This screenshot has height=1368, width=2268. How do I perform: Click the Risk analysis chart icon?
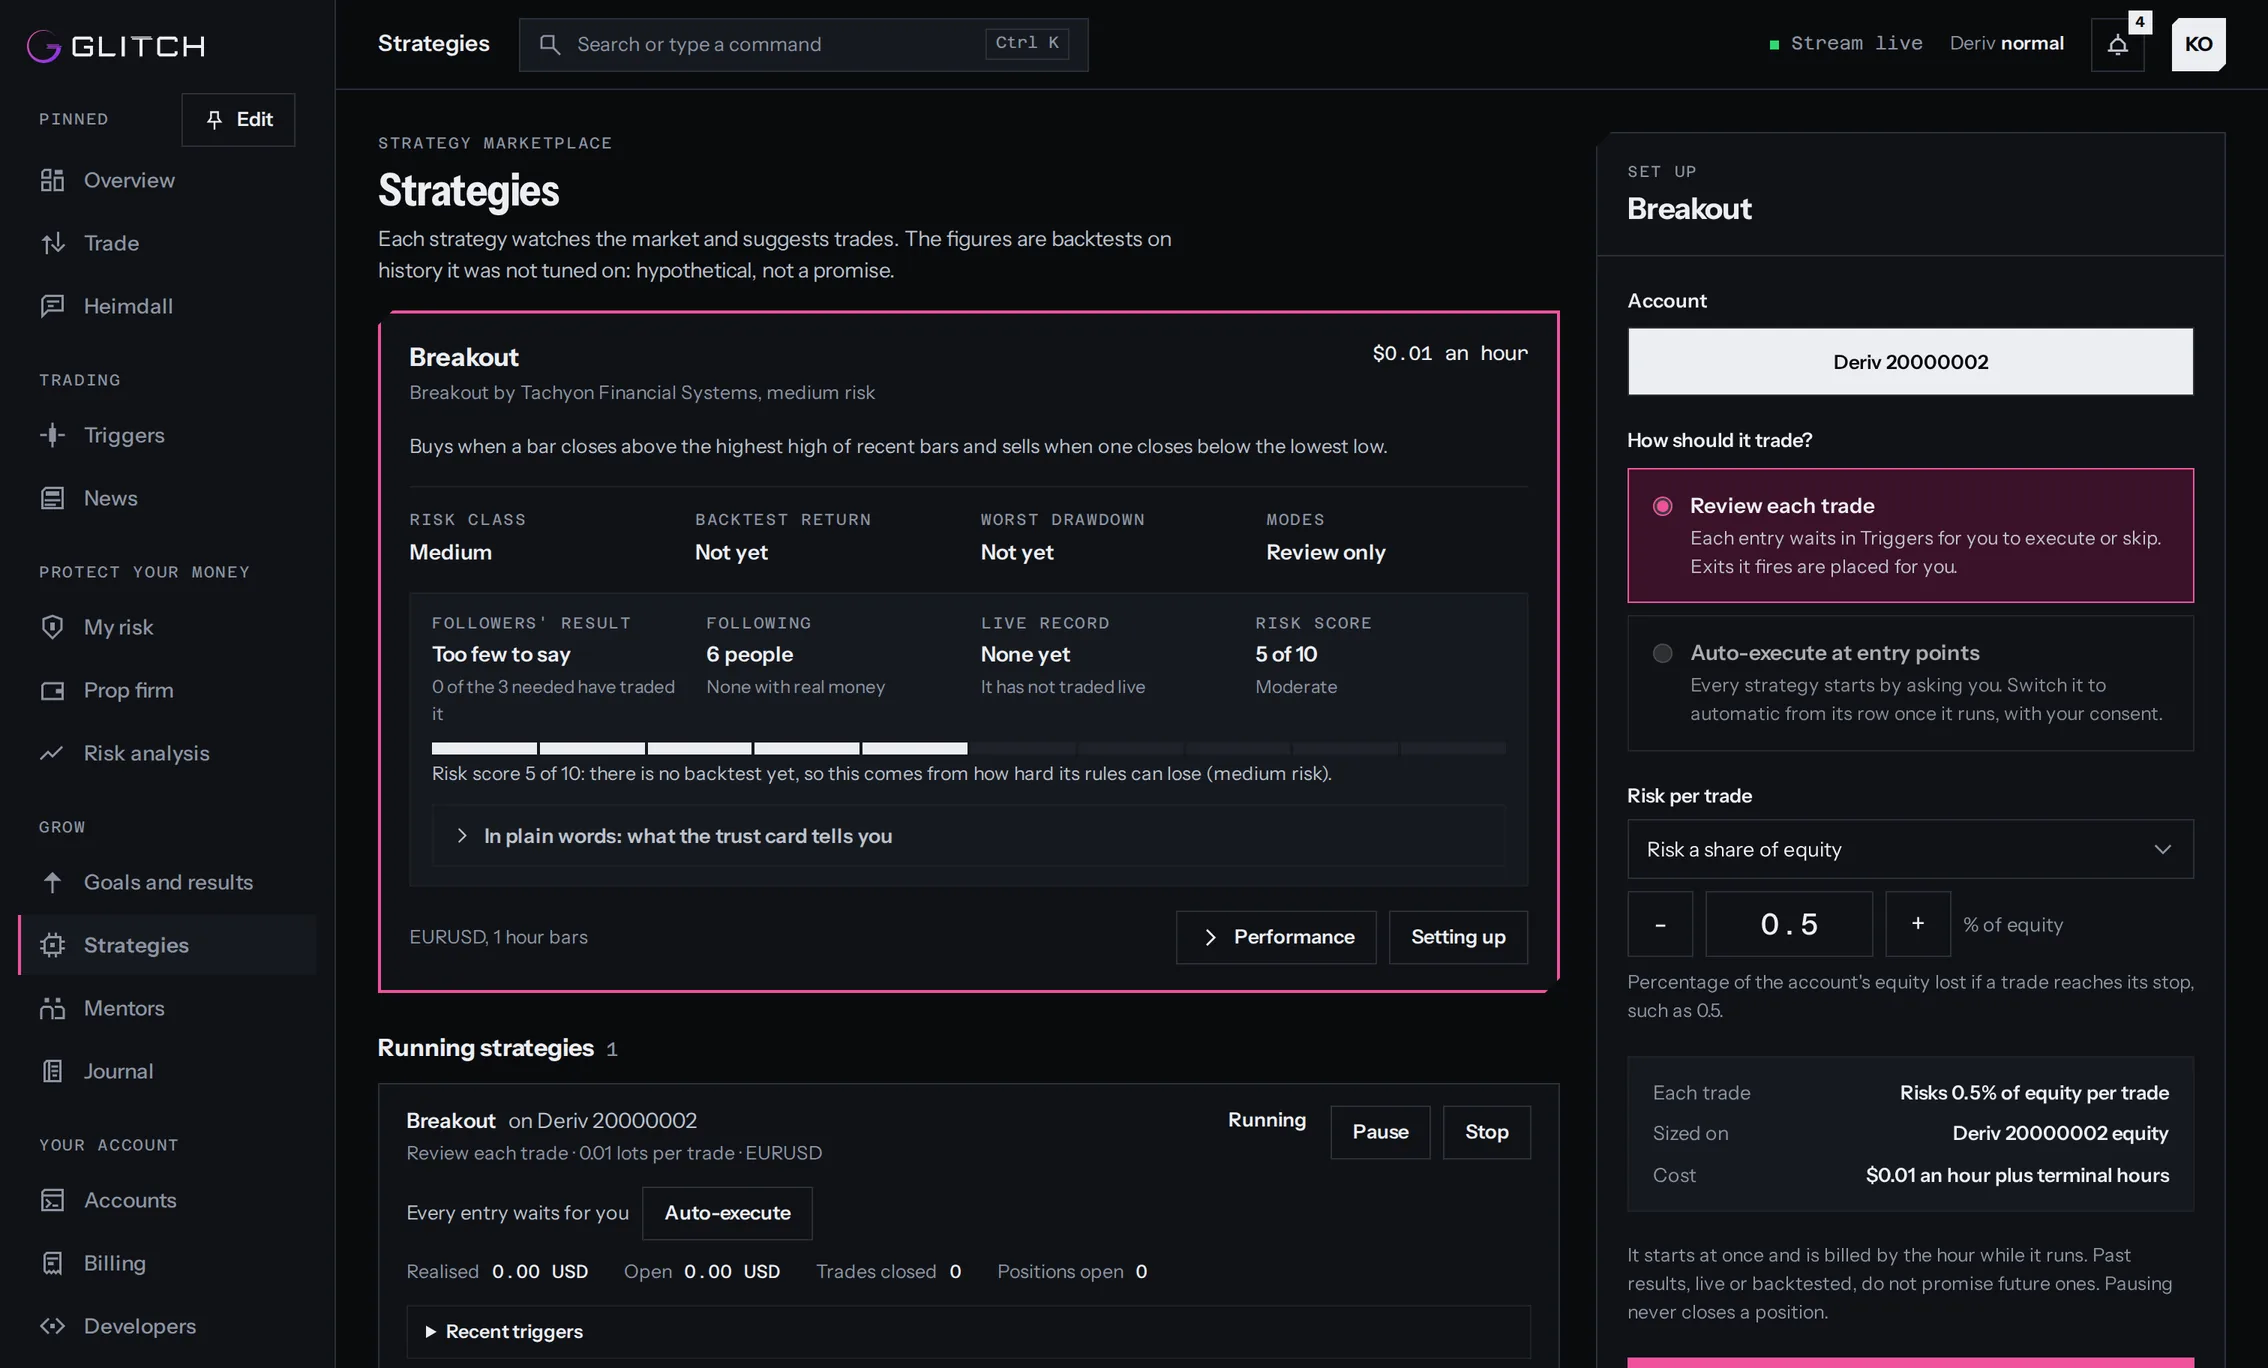[52, 753]
